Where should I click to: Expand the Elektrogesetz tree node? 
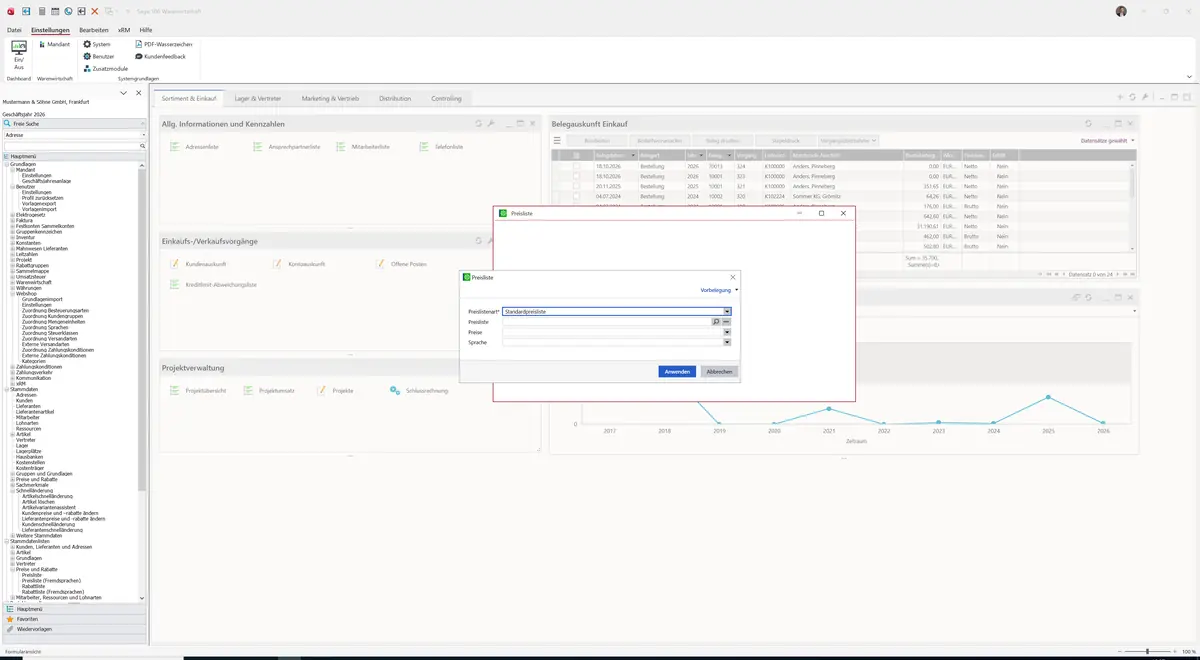click(x=13, y=214)
